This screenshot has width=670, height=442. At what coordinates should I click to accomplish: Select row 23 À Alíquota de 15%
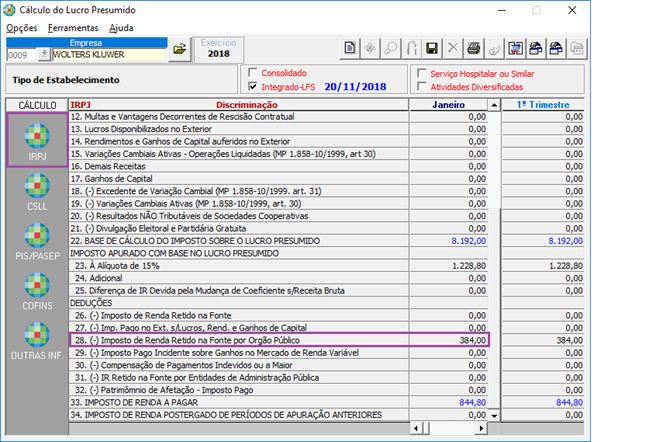point(239,265)
